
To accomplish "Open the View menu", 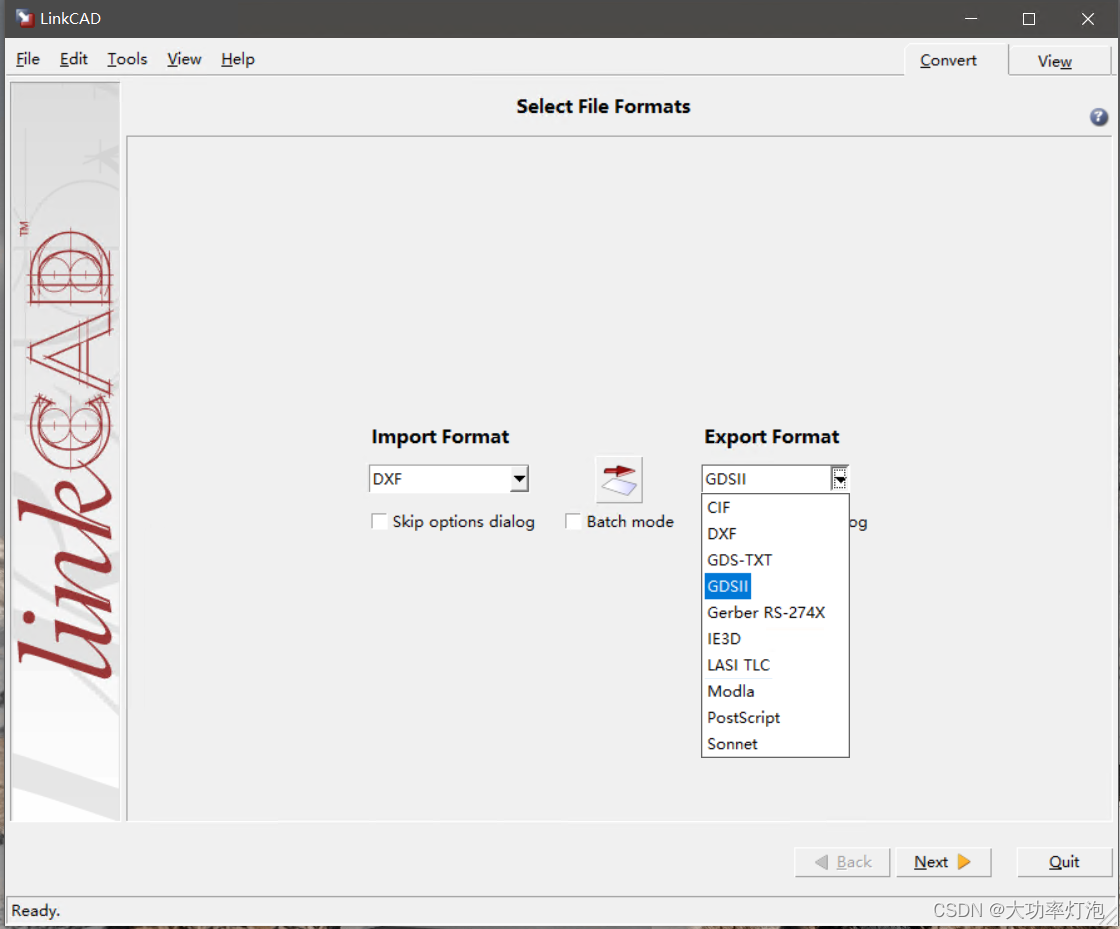I will coord(184,59).
